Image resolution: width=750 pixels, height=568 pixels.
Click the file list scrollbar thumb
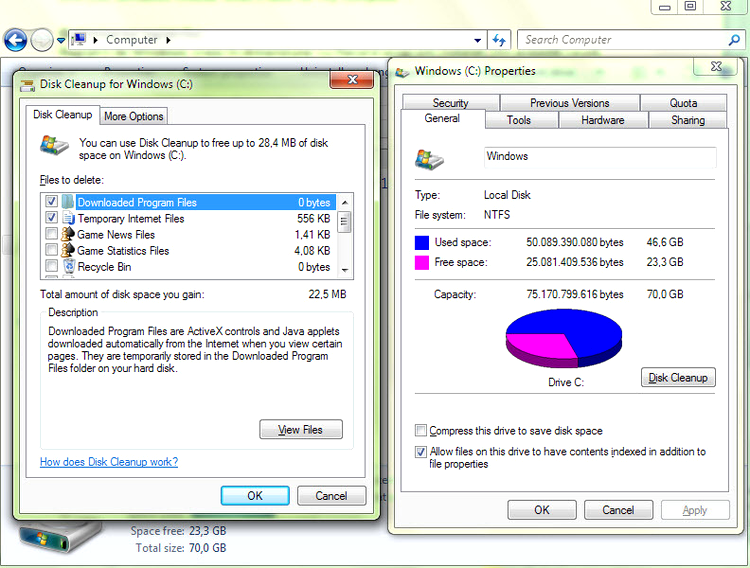click(x=344, y=222)
